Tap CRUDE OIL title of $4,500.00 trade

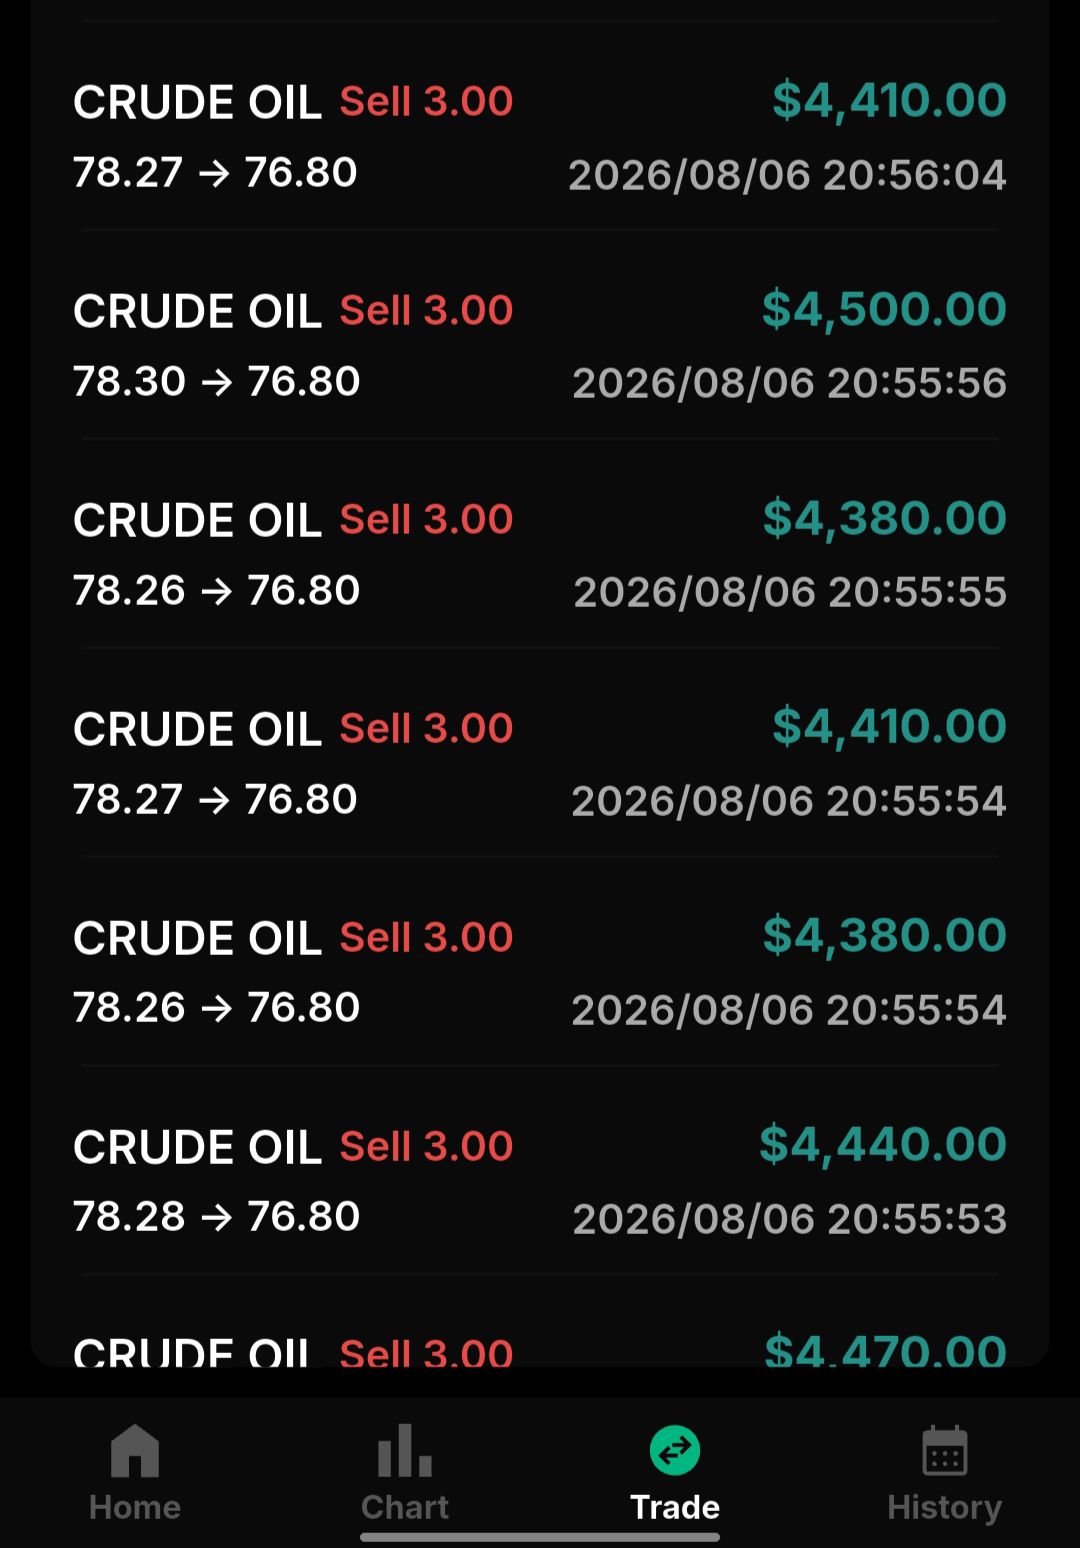197,311
